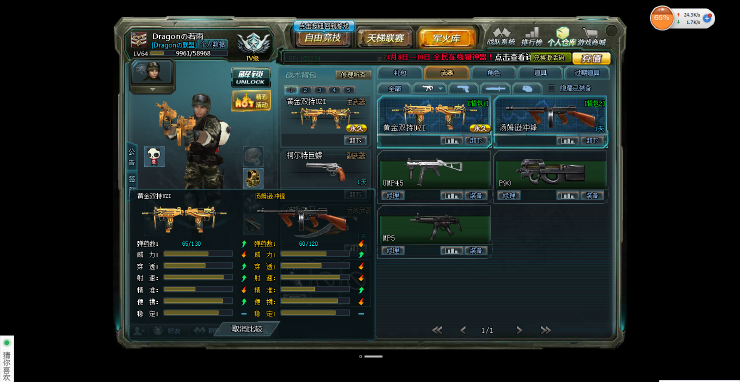Switch to the 自由竞技 tab
This screenshot has width=740, height=382.
[324, 38]
